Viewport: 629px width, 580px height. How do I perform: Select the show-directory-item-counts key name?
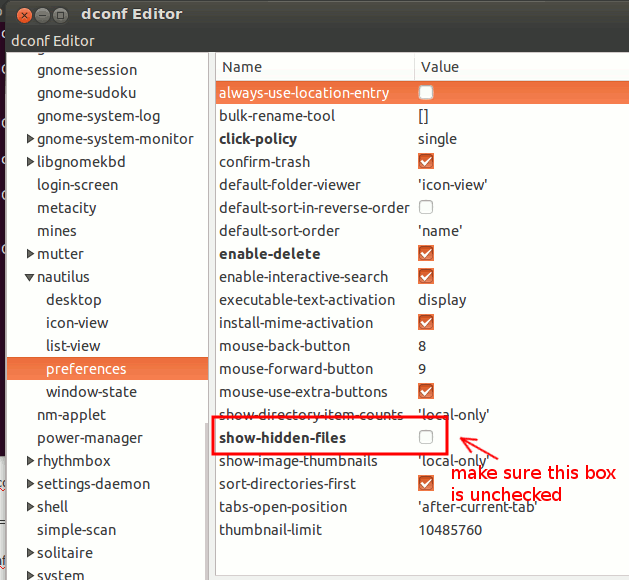click(x=311, y=415)
